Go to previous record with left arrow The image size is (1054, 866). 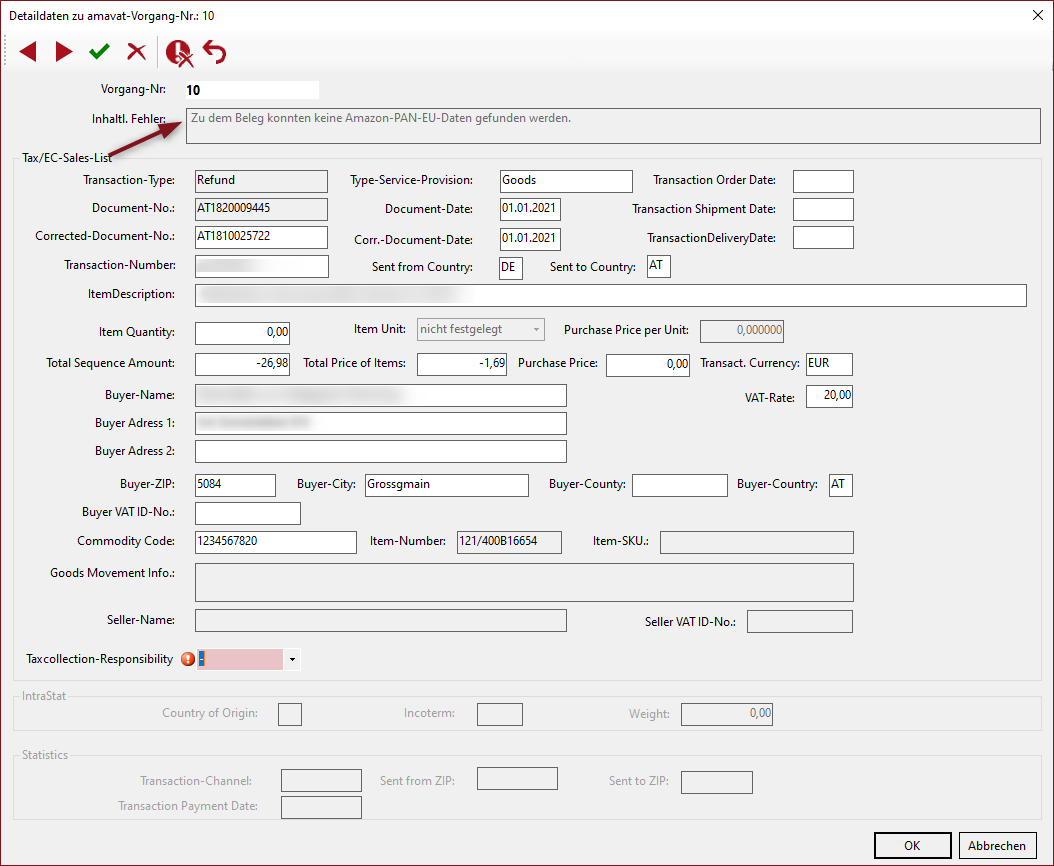pos(28,52)
